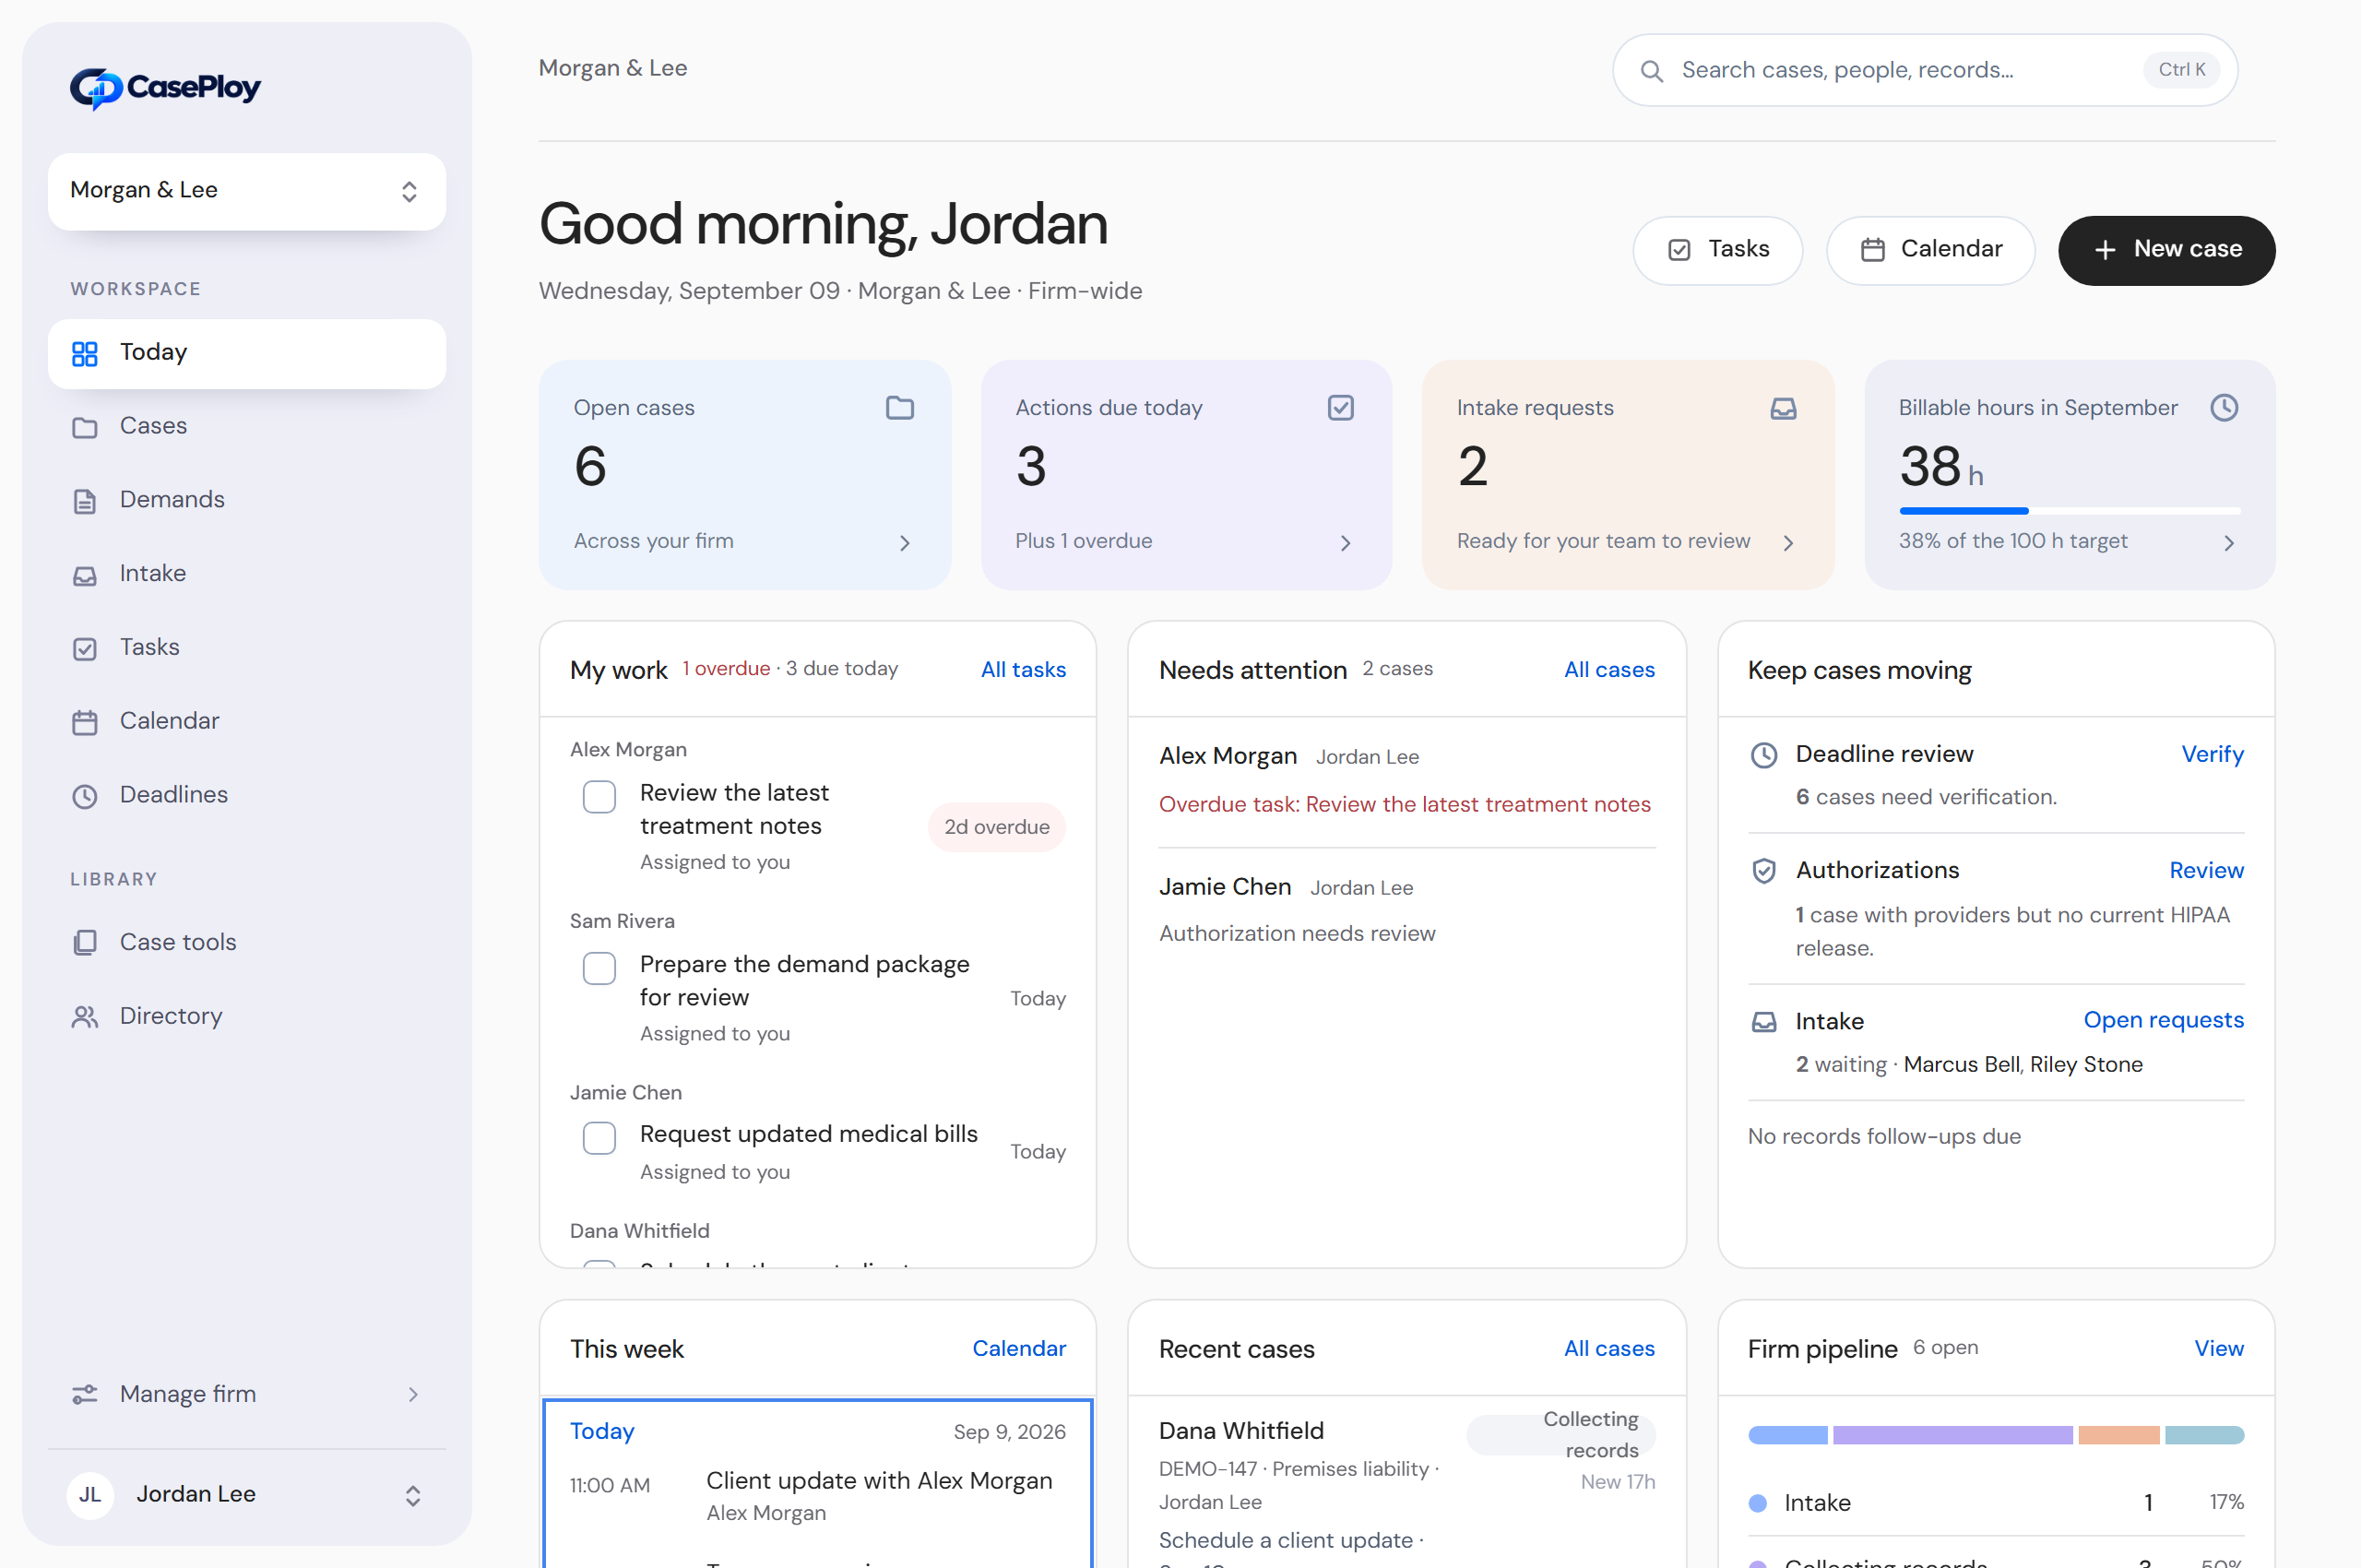Click the Manage firm sliders icon
The image size is (2361, 1568).
(85, 1395)
